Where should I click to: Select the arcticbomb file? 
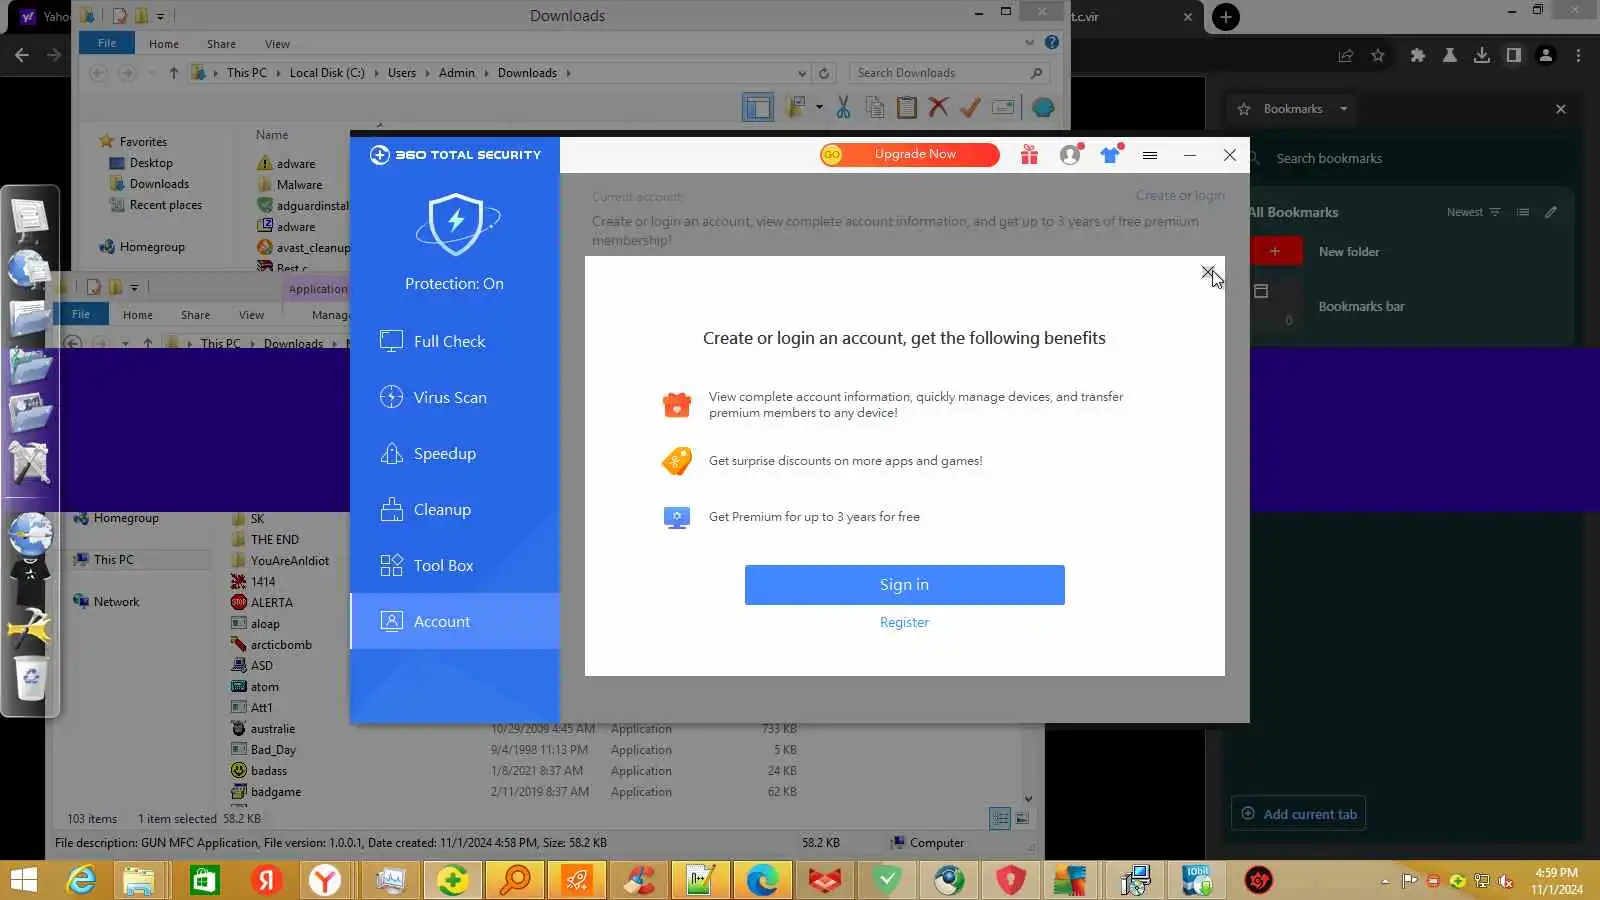281,645
